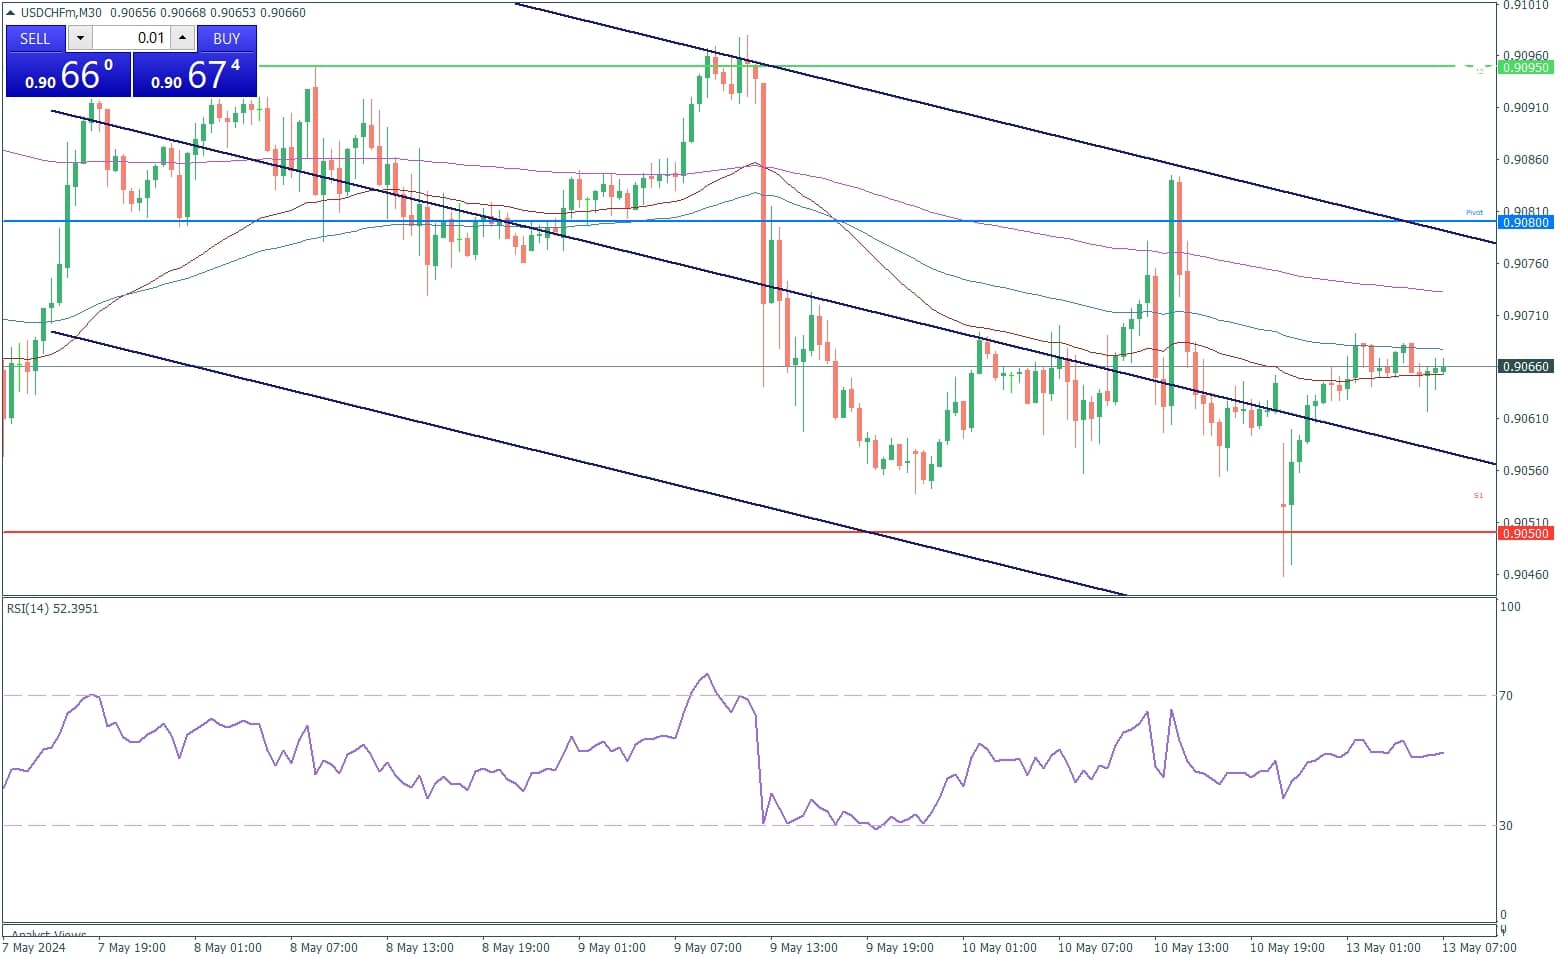Click the BUY button
This screenshot has height=960, width=1560.
click(227, 38)
